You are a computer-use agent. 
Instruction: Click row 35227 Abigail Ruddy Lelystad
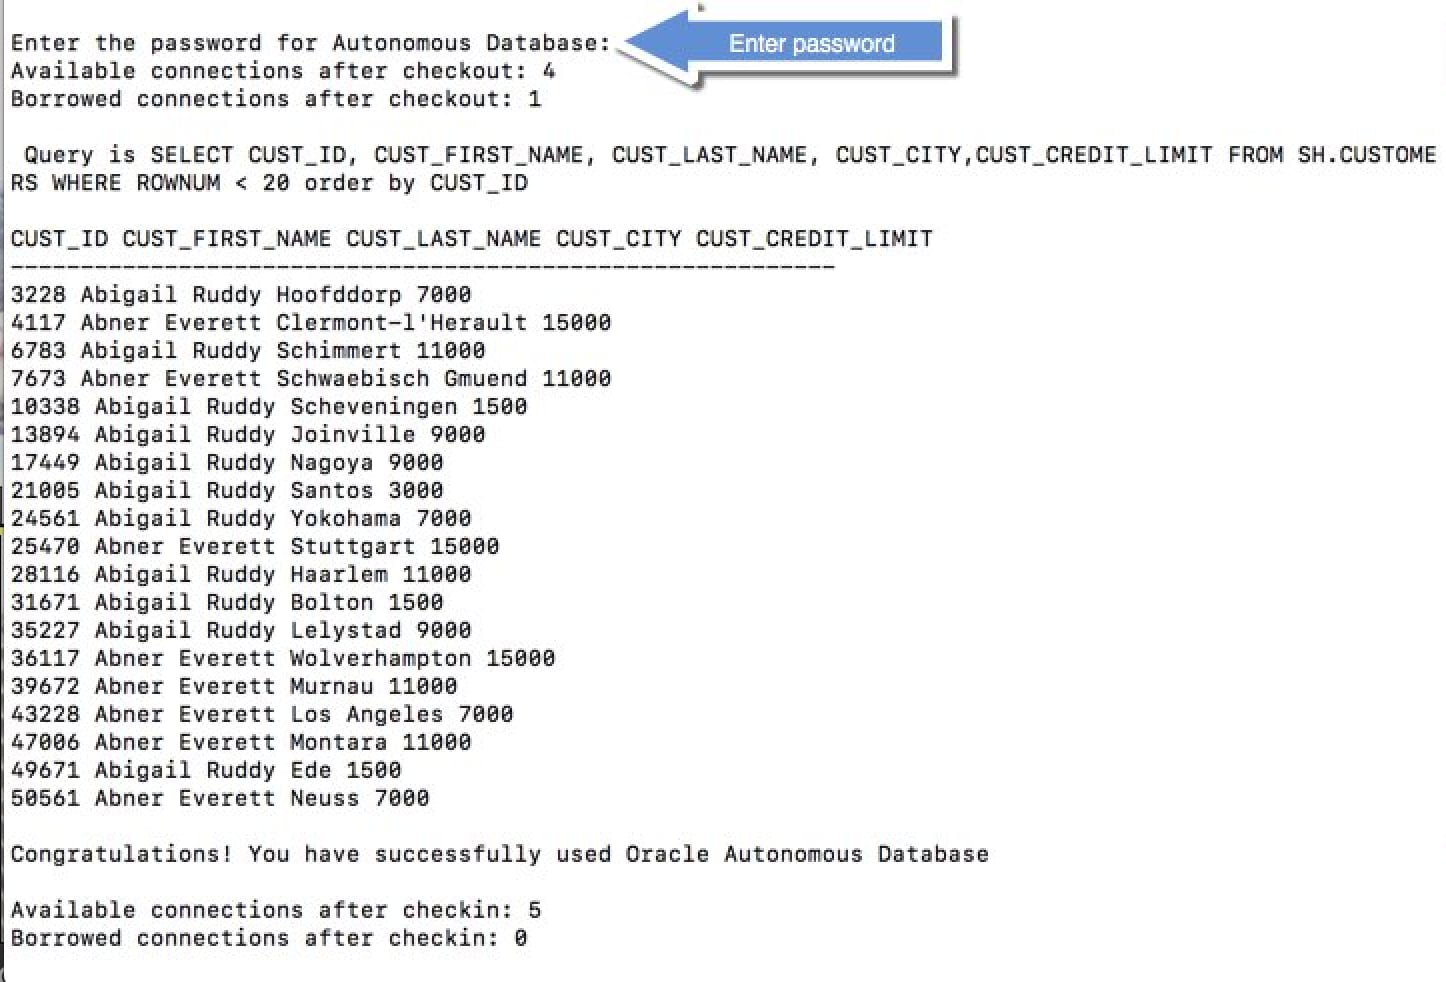pyautogui.click(x=241, y=631)
